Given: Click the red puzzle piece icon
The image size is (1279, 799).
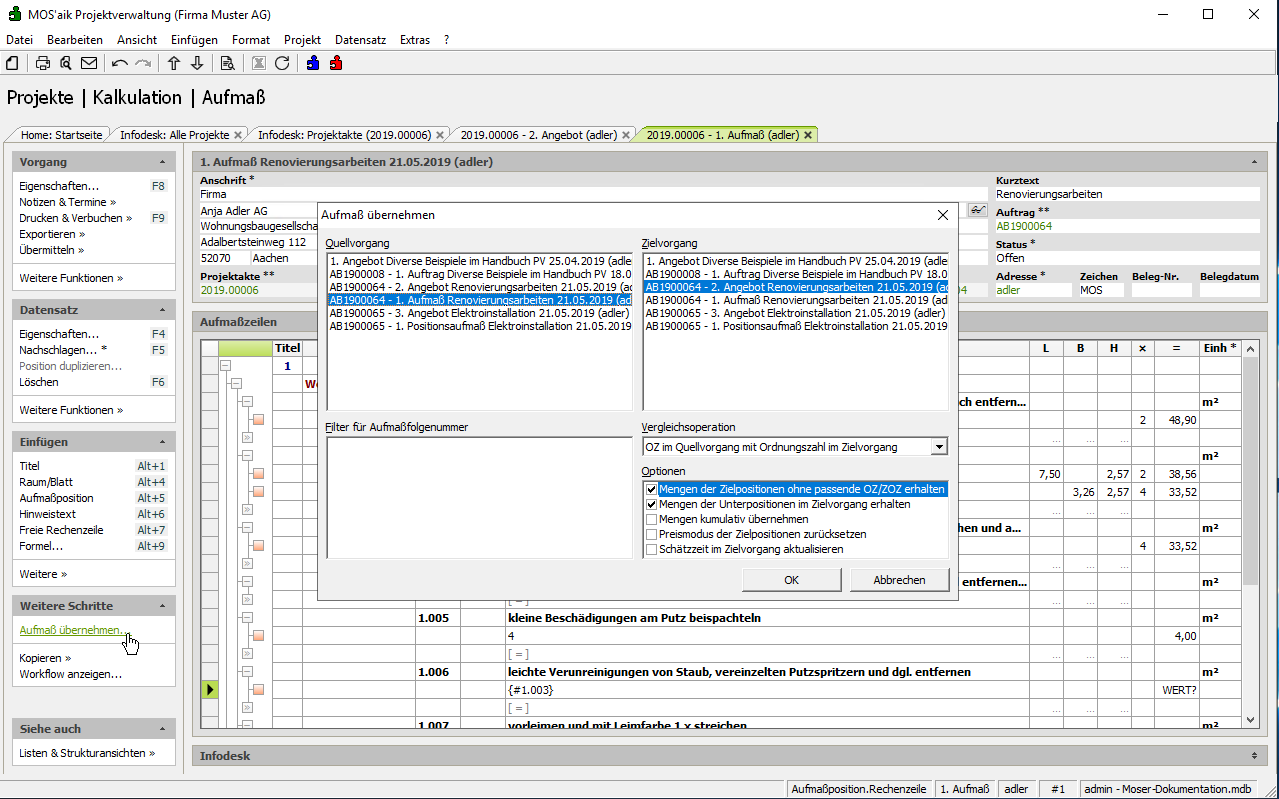Looking at the screenshot, I should click(x=336, y=63).
